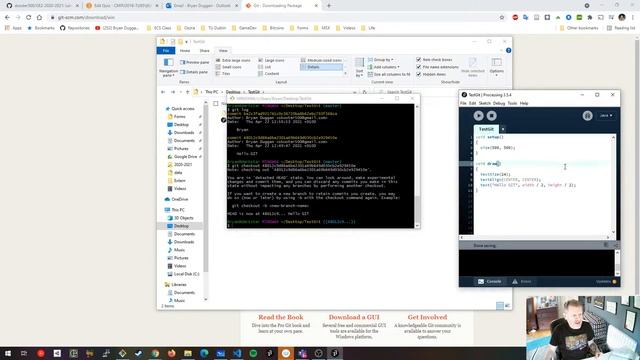Toggle the File name extensions checkbox
Image resolution: width=640 pixels, height=360 pixels.
418,67
